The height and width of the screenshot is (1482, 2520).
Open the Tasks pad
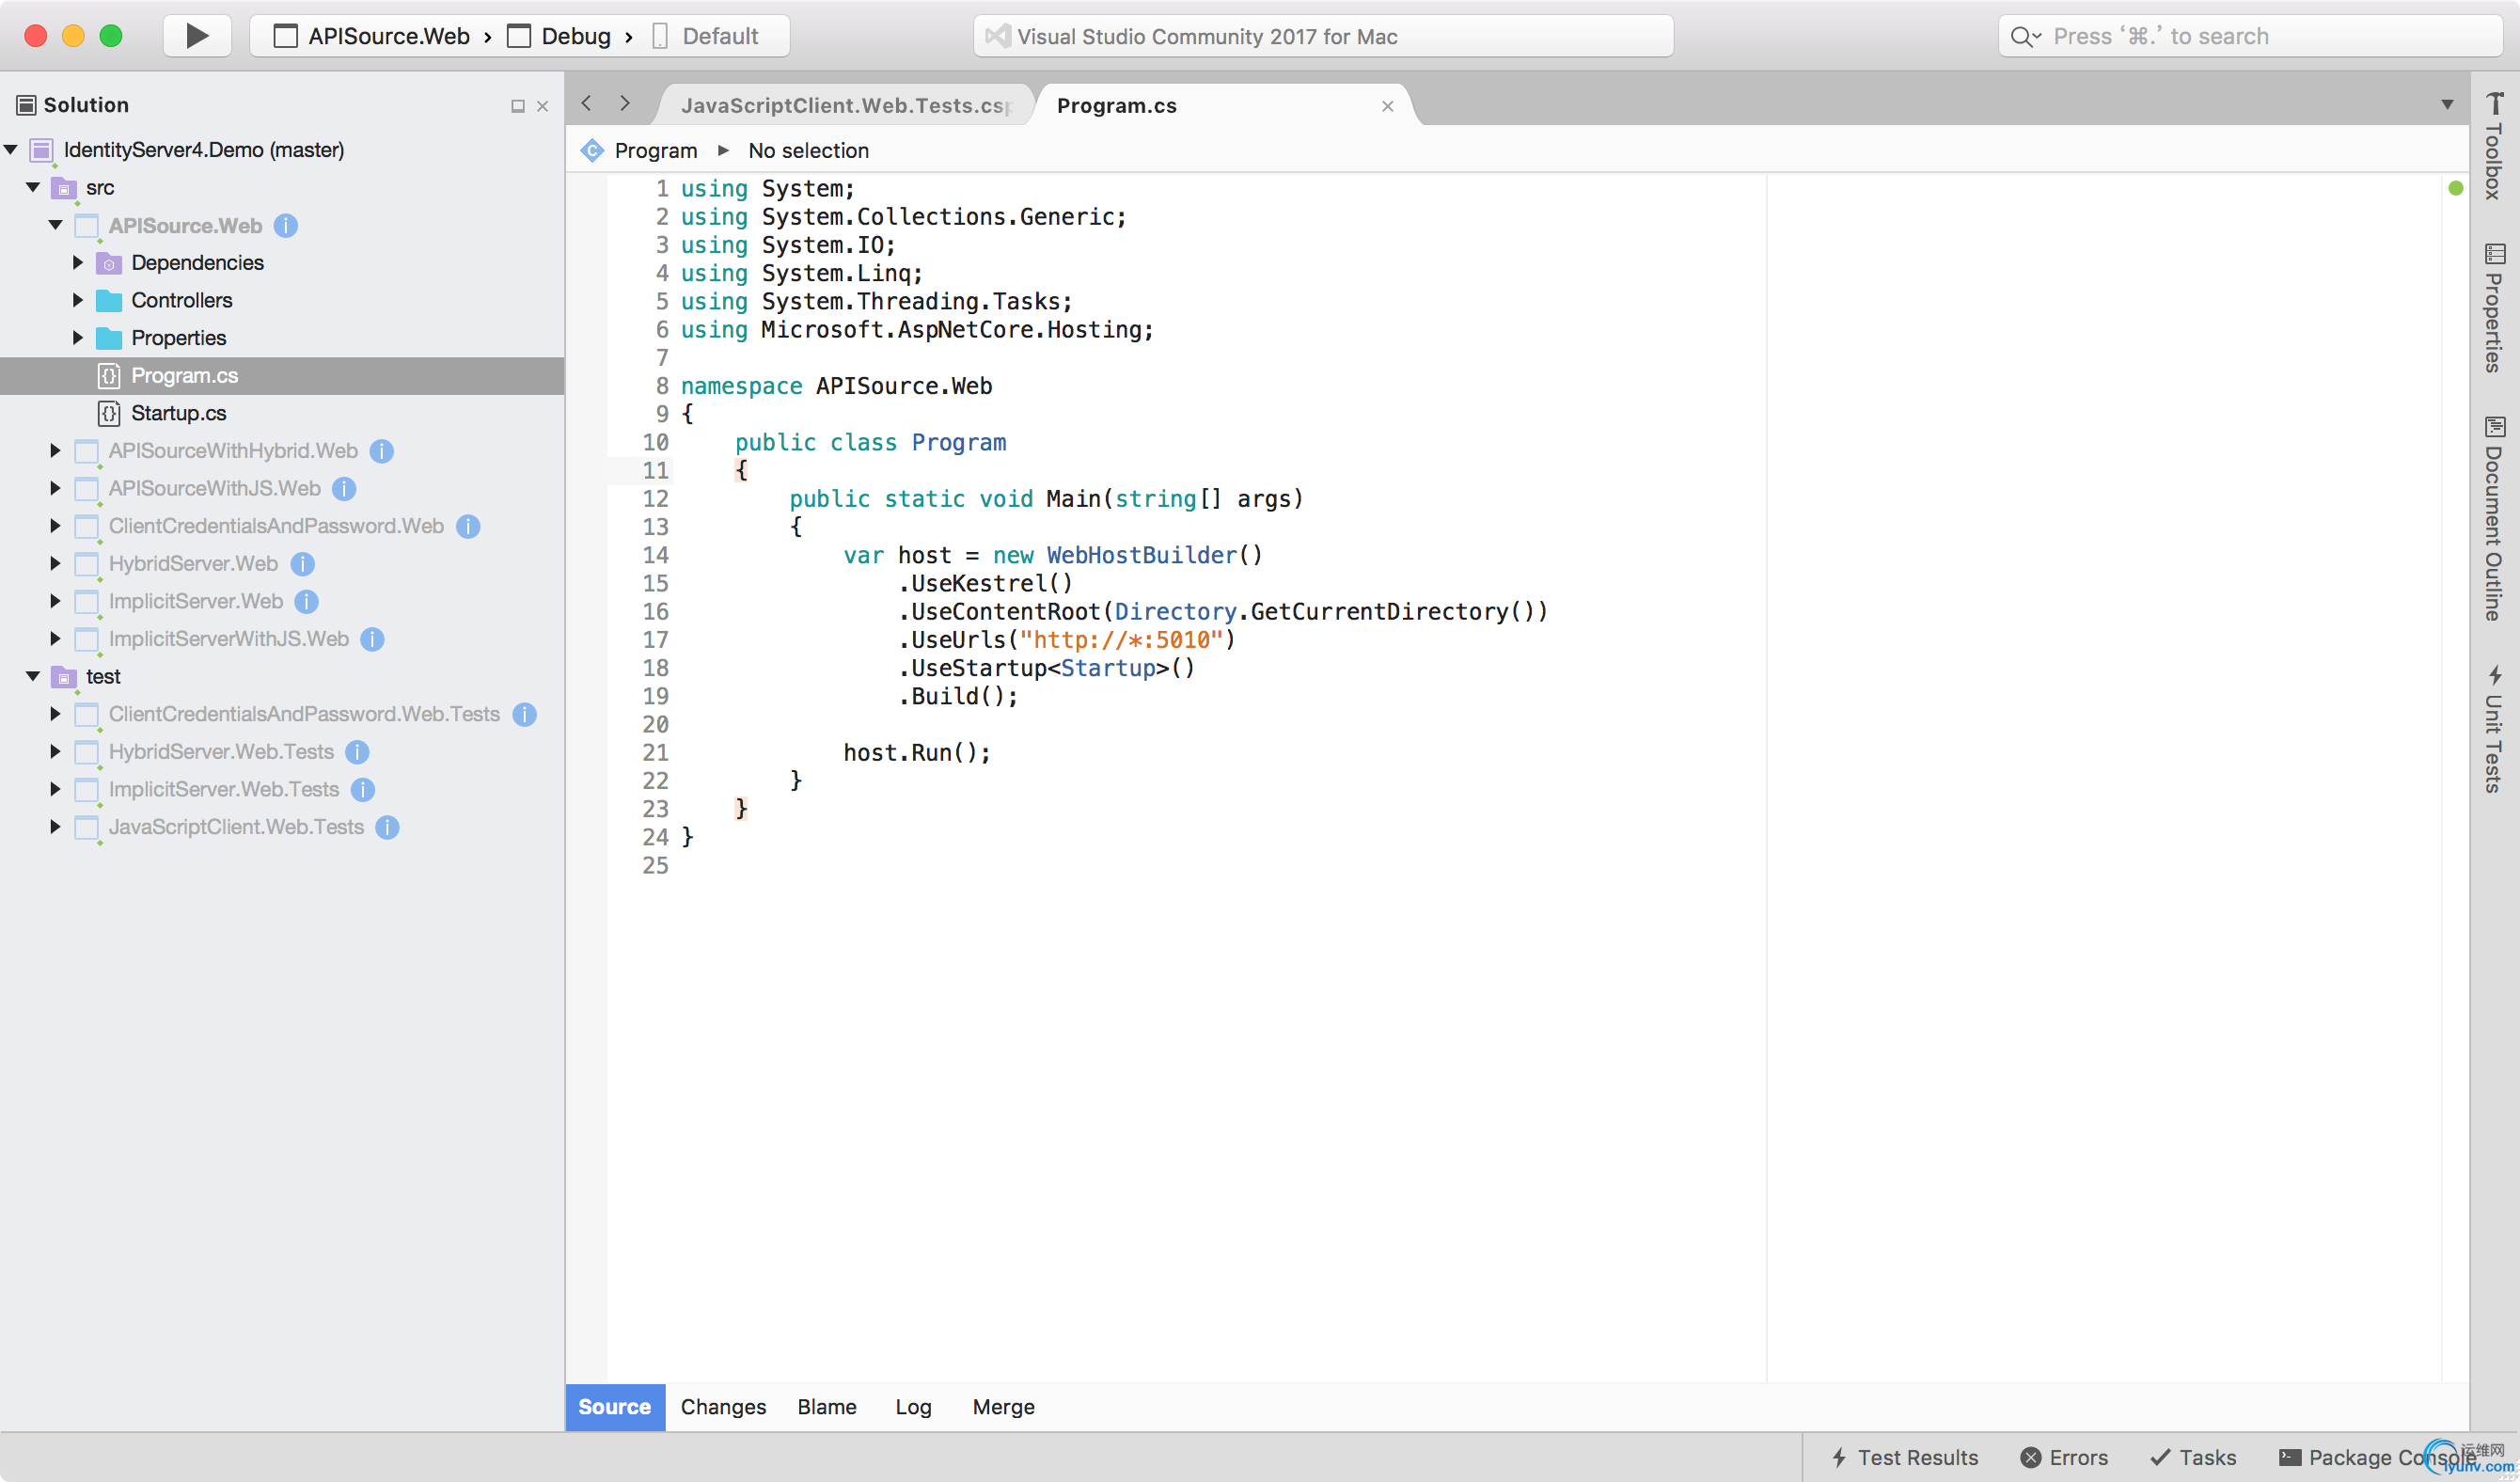(2193, 1457)
